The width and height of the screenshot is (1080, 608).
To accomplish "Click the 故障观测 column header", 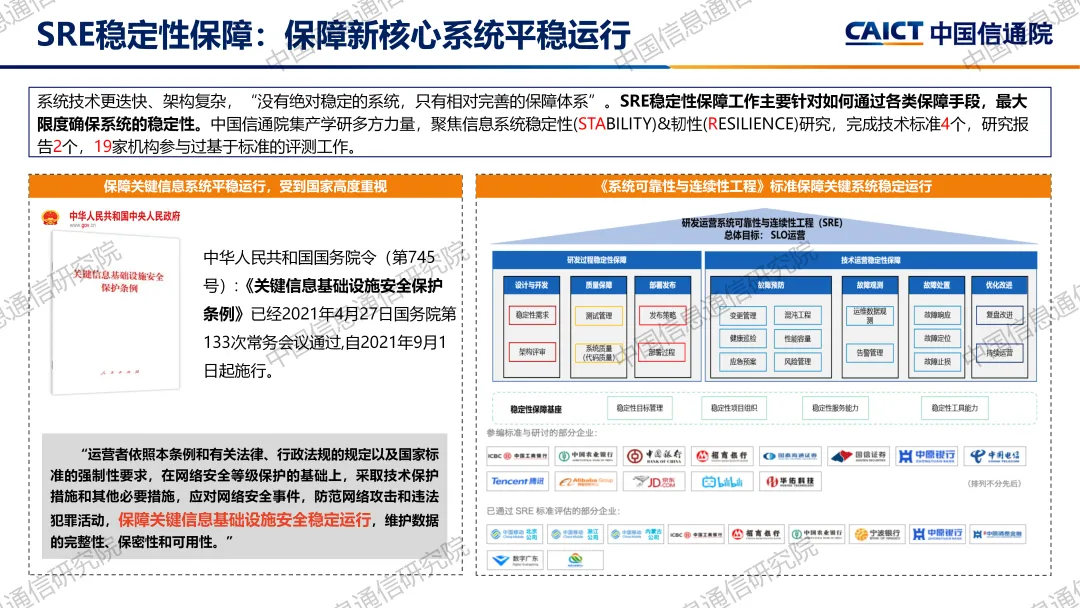I will coord(870,285).
